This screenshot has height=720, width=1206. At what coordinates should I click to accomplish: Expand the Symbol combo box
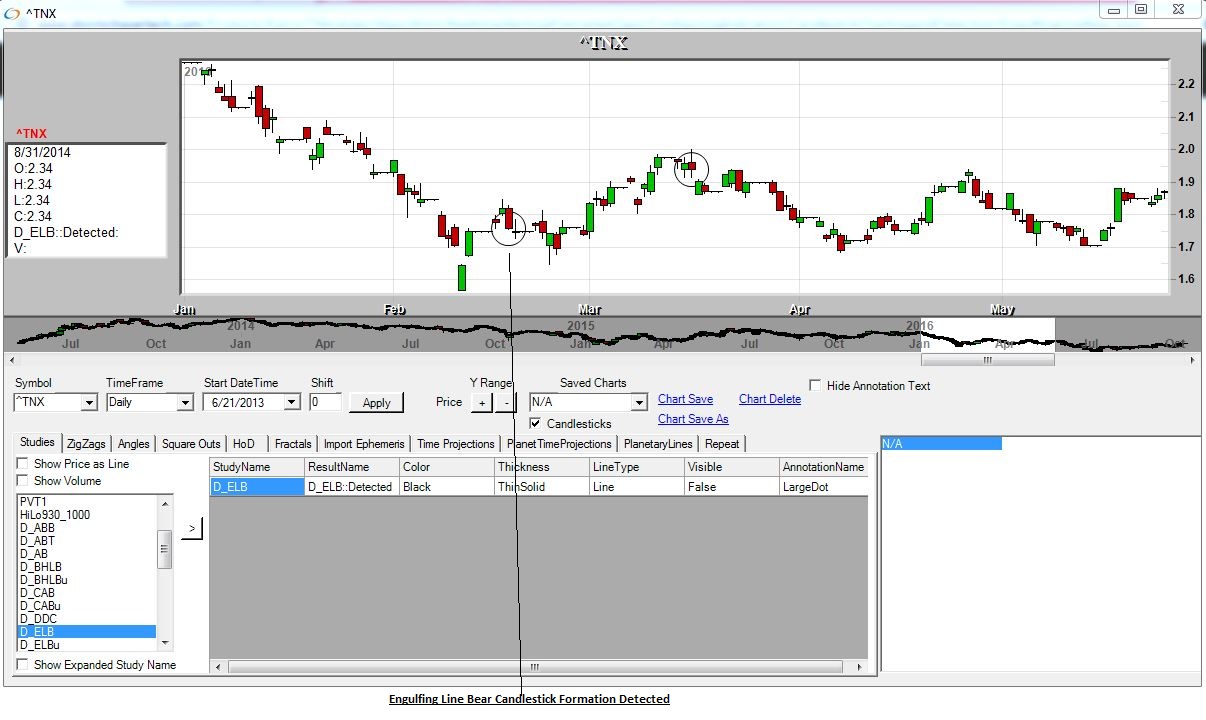(x=88, y=403)
